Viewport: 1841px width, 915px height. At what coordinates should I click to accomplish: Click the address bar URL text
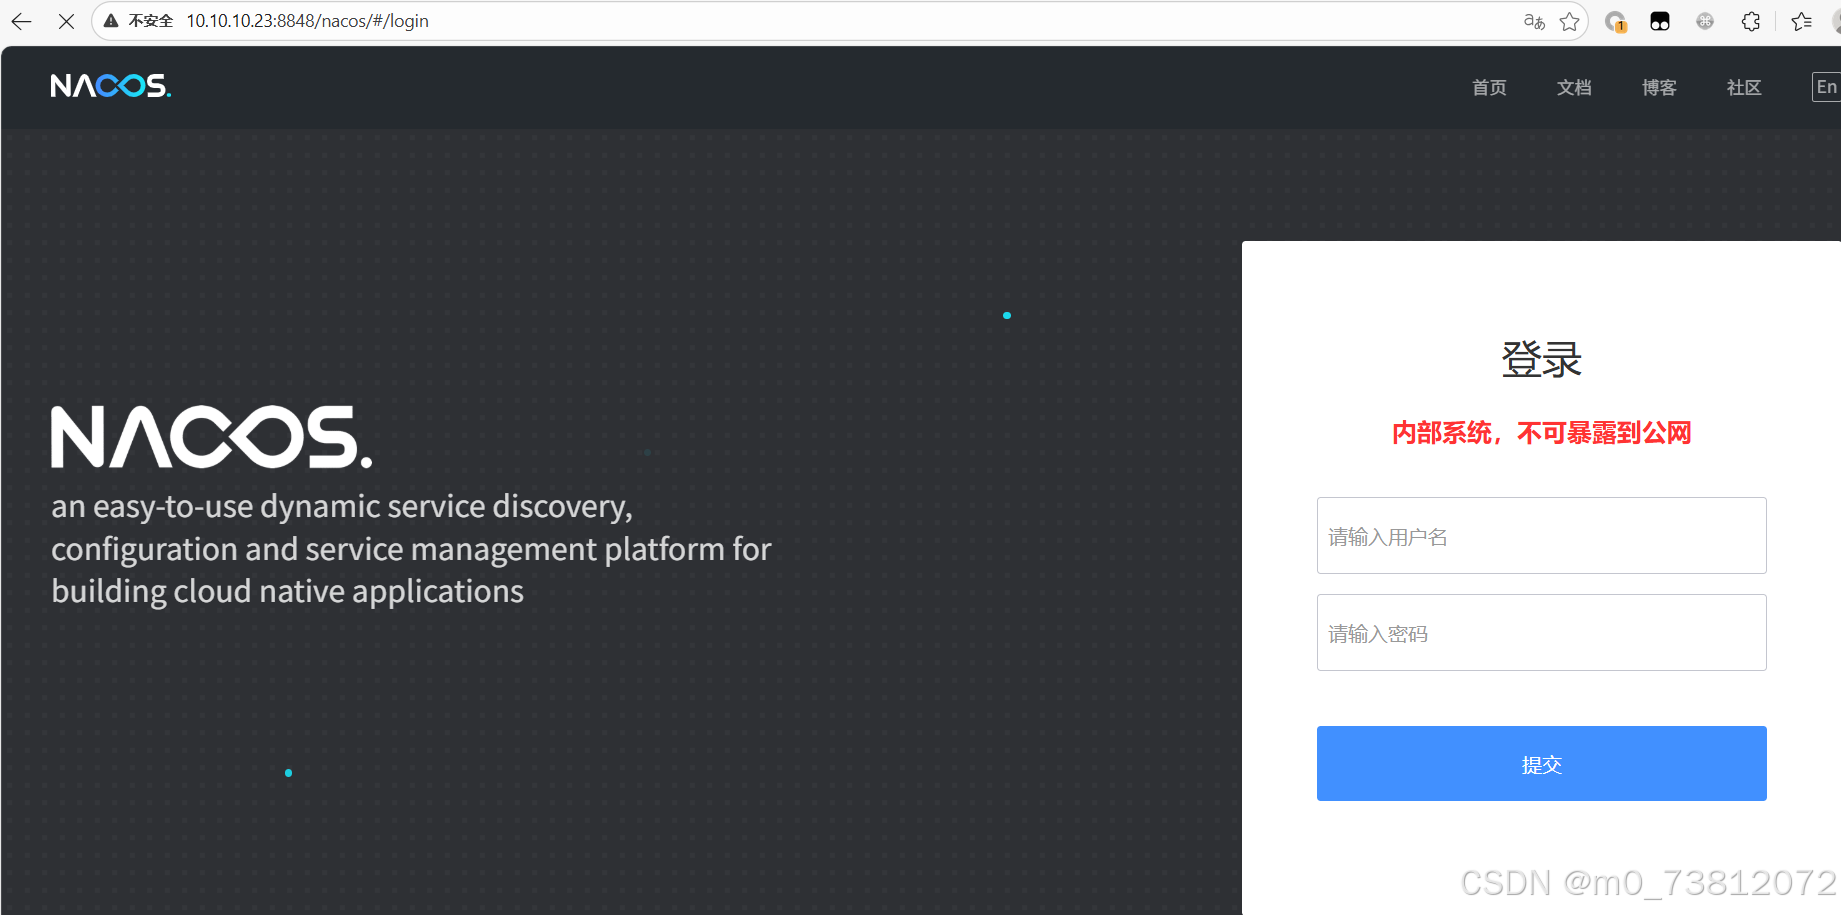coord(308,21)
